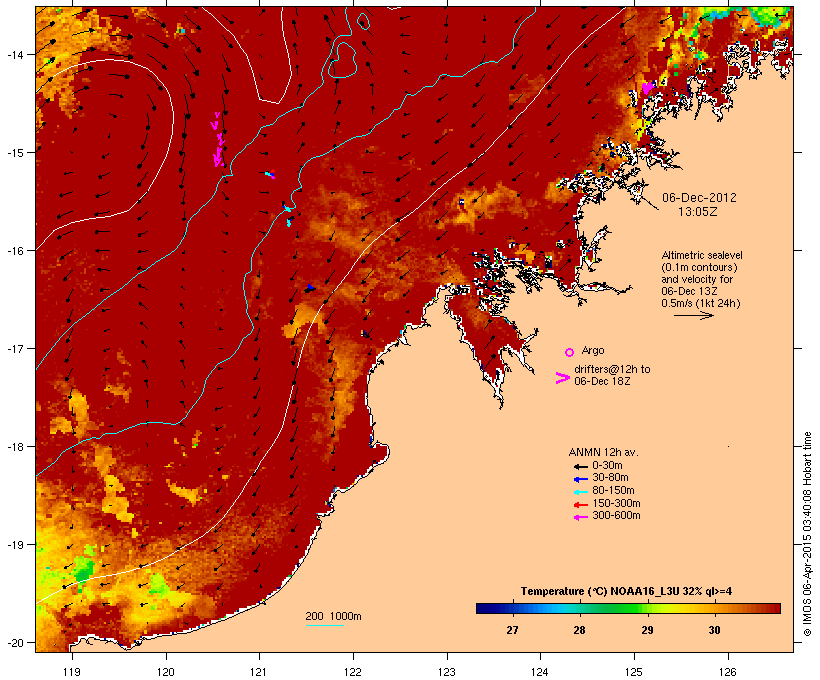
Task: Click the red 150-300m legend arrow
Action: coord(581,505)
